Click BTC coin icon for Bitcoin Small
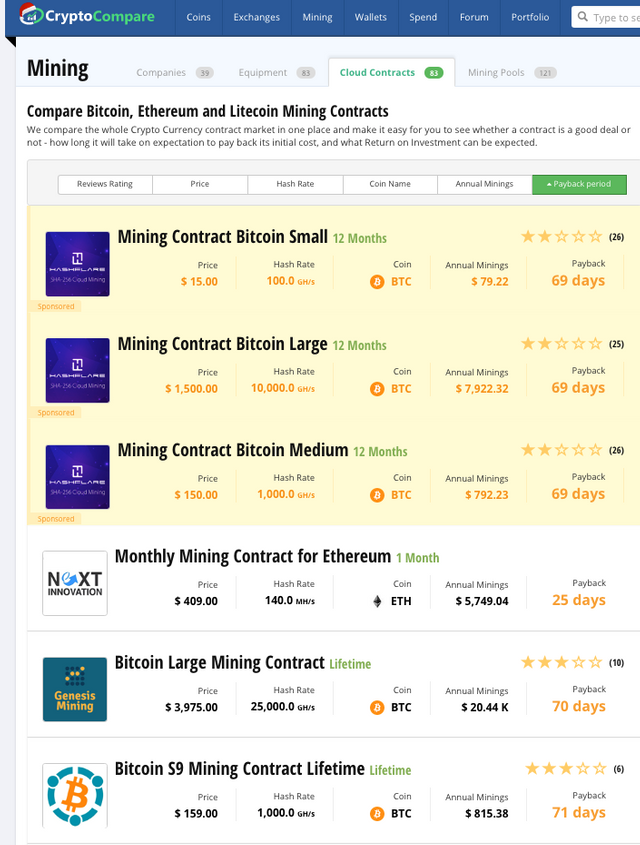This screenshot has height=845, width=640. [377, 282]
